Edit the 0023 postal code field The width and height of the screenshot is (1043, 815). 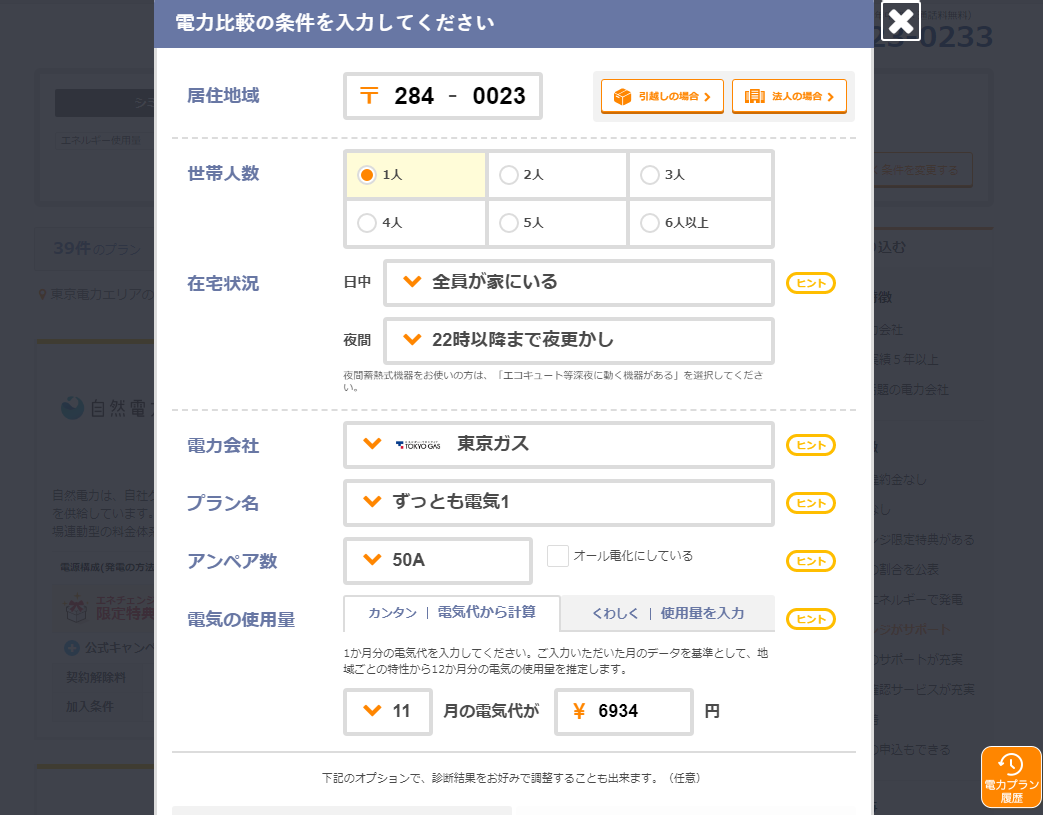tap(499, 96)
